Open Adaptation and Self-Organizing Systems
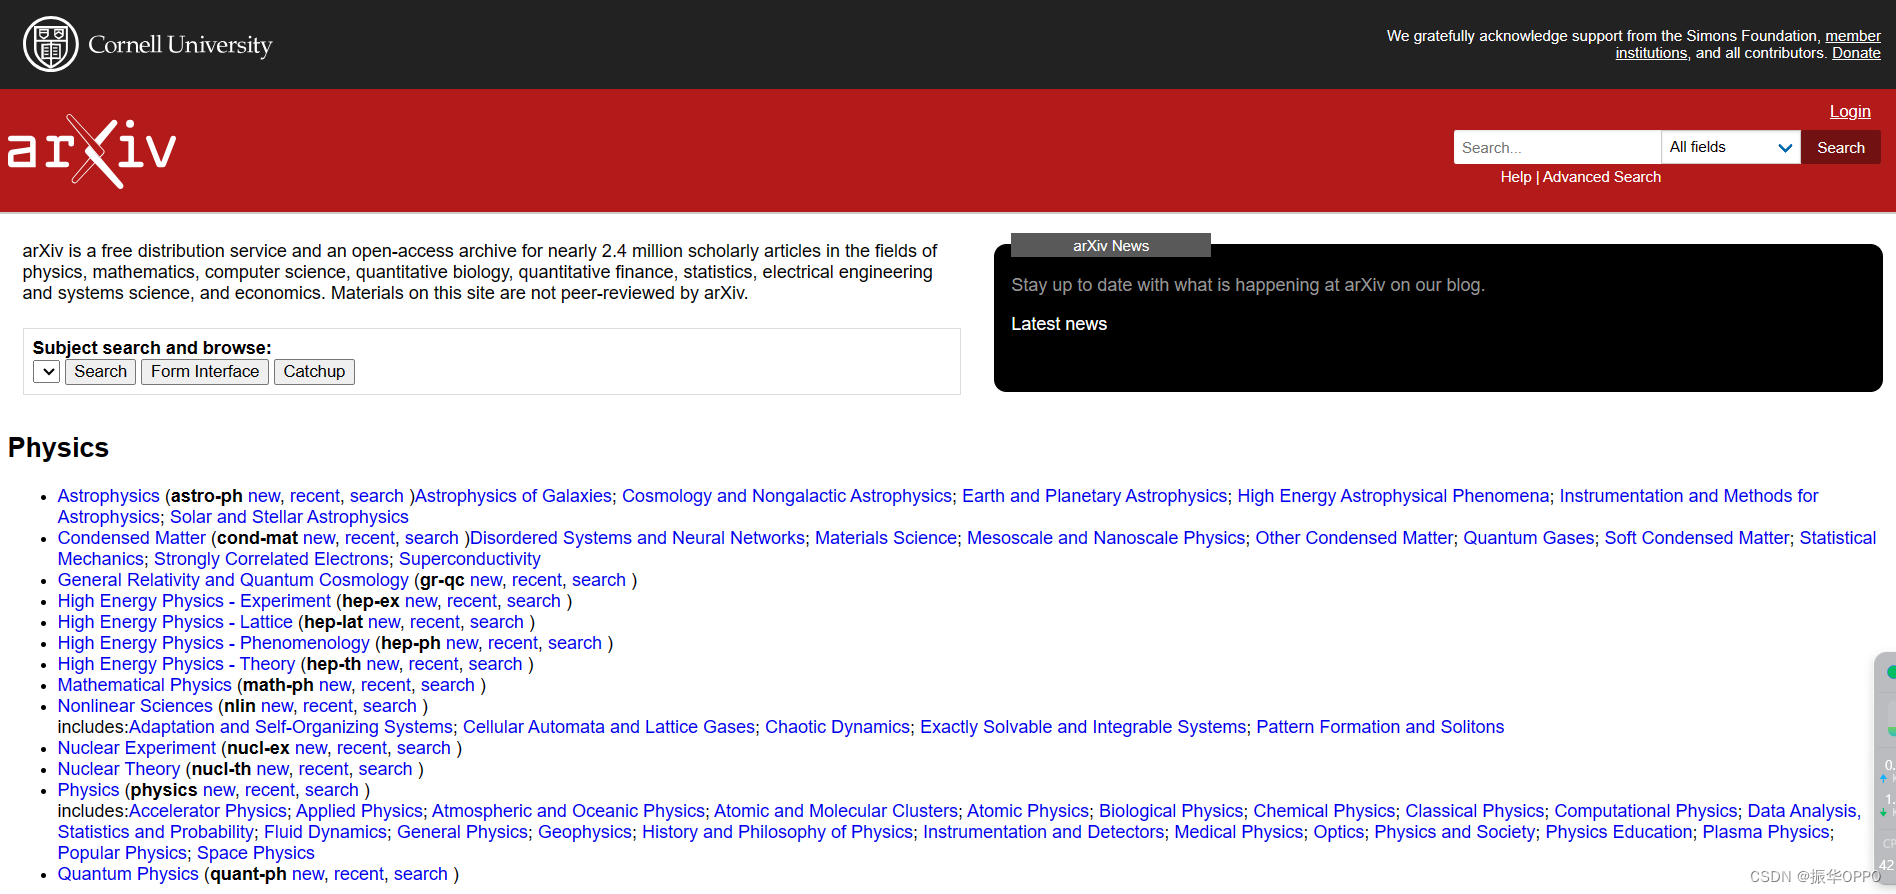The width and height of the screenshot is (1896, 894). pyautogui.click(x=291, y=727)
